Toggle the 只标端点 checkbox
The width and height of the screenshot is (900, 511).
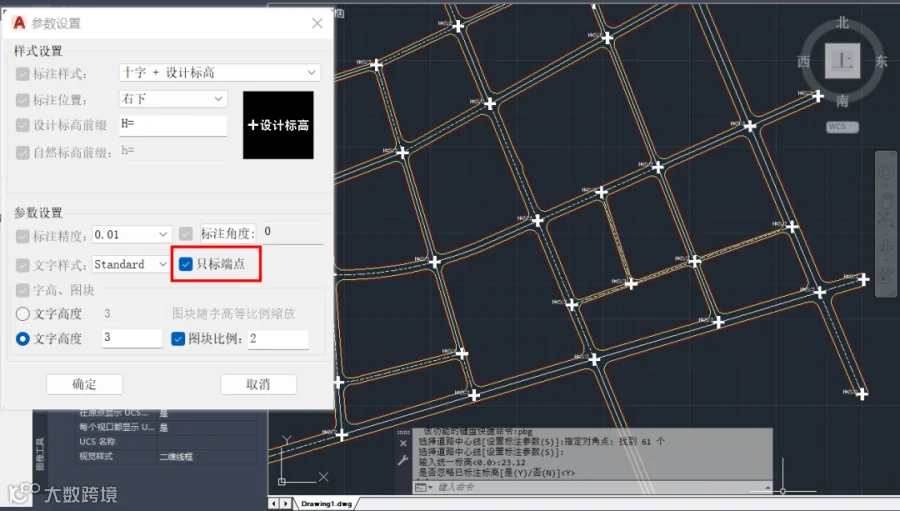[x=185, y=264]
